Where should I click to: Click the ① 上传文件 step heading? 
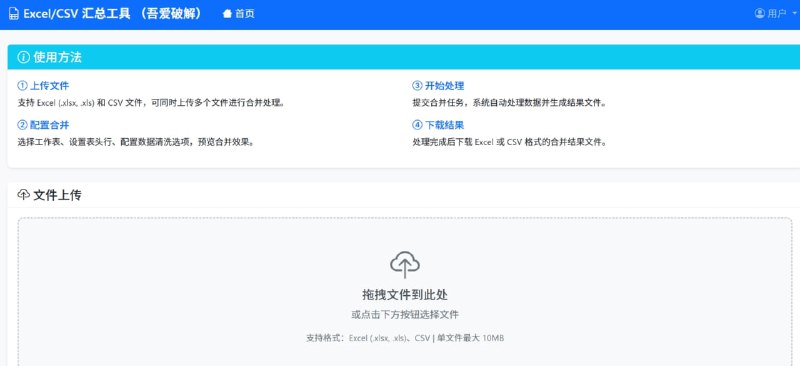[x=43, y=86]
